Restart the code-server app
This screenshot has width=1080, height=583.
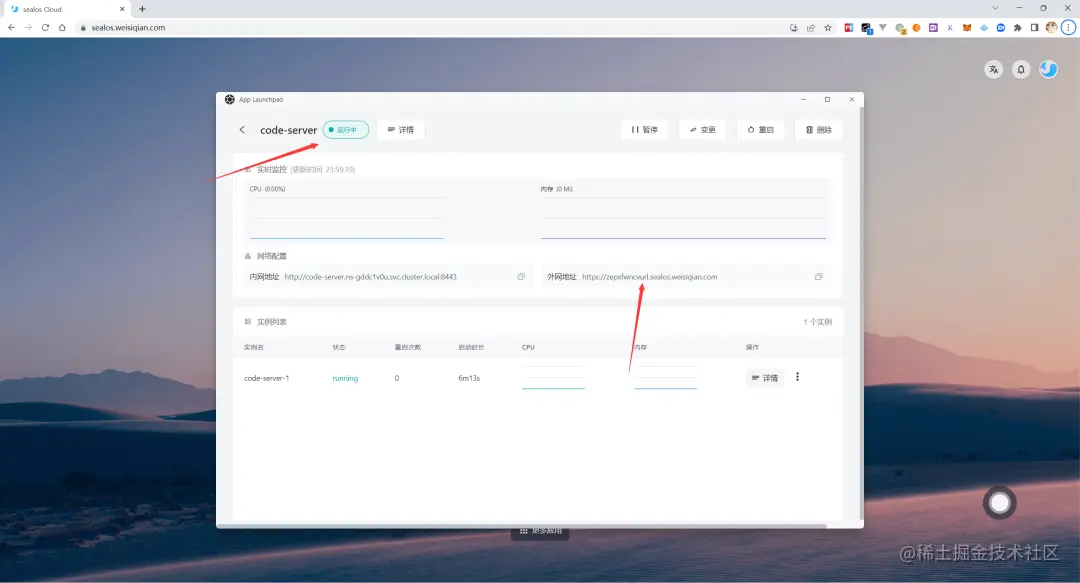pyautogui.click(x=761, y=130)
